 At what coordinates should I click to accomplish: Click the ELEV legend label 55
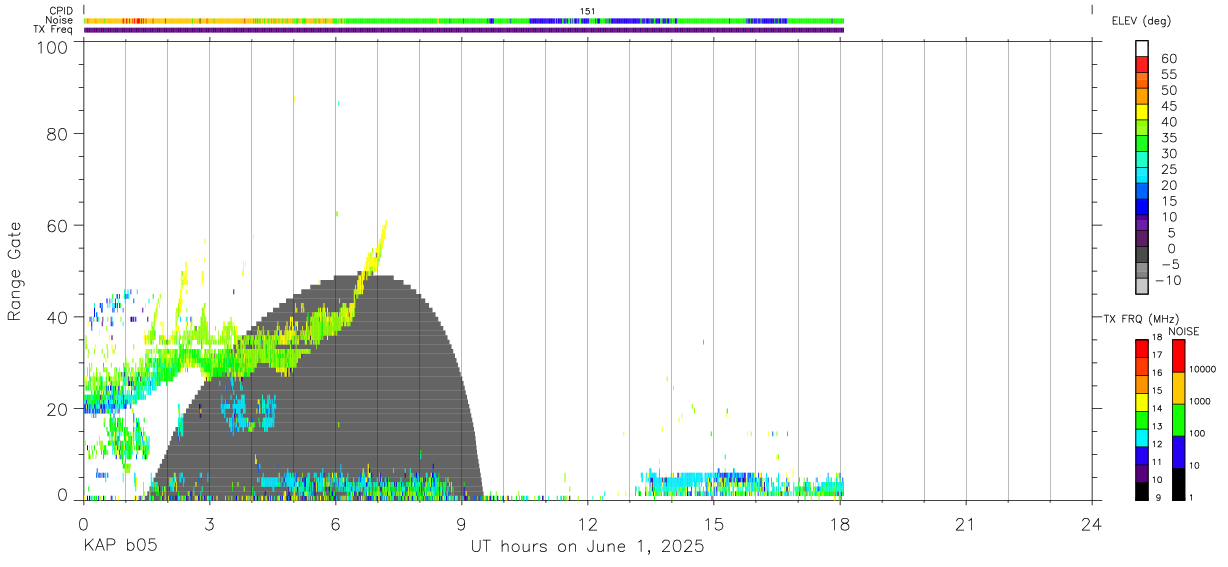pos(1167,75)
